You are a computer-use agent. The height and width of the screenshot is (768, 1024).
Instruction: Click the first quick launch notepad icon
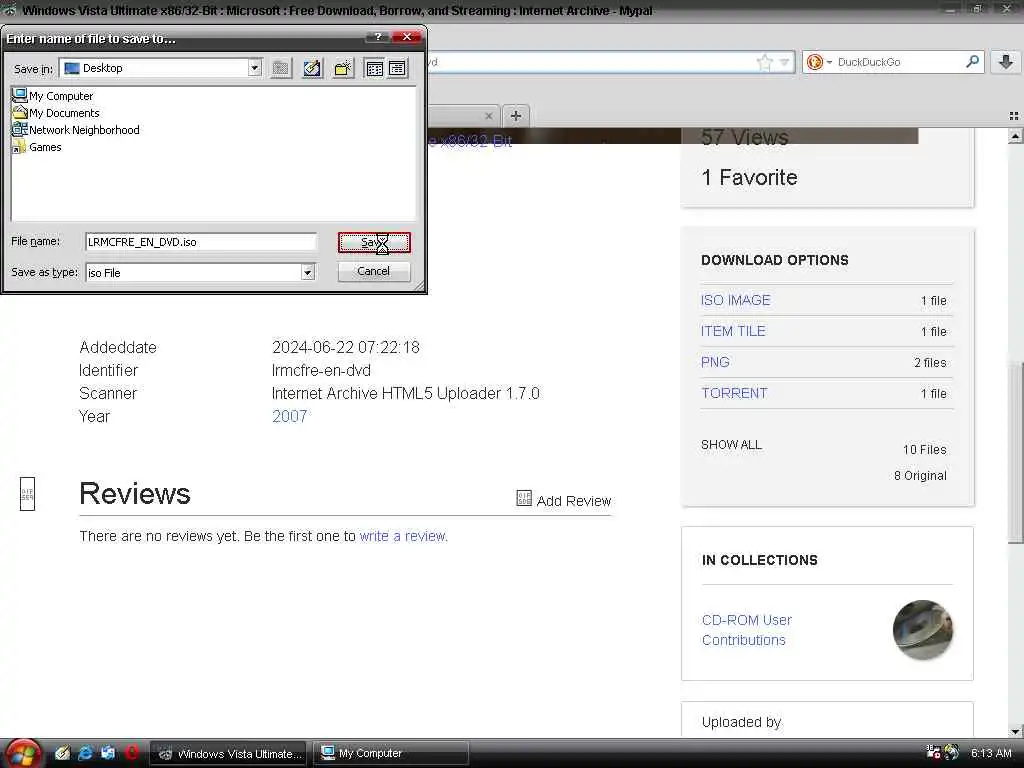[62, 753]
